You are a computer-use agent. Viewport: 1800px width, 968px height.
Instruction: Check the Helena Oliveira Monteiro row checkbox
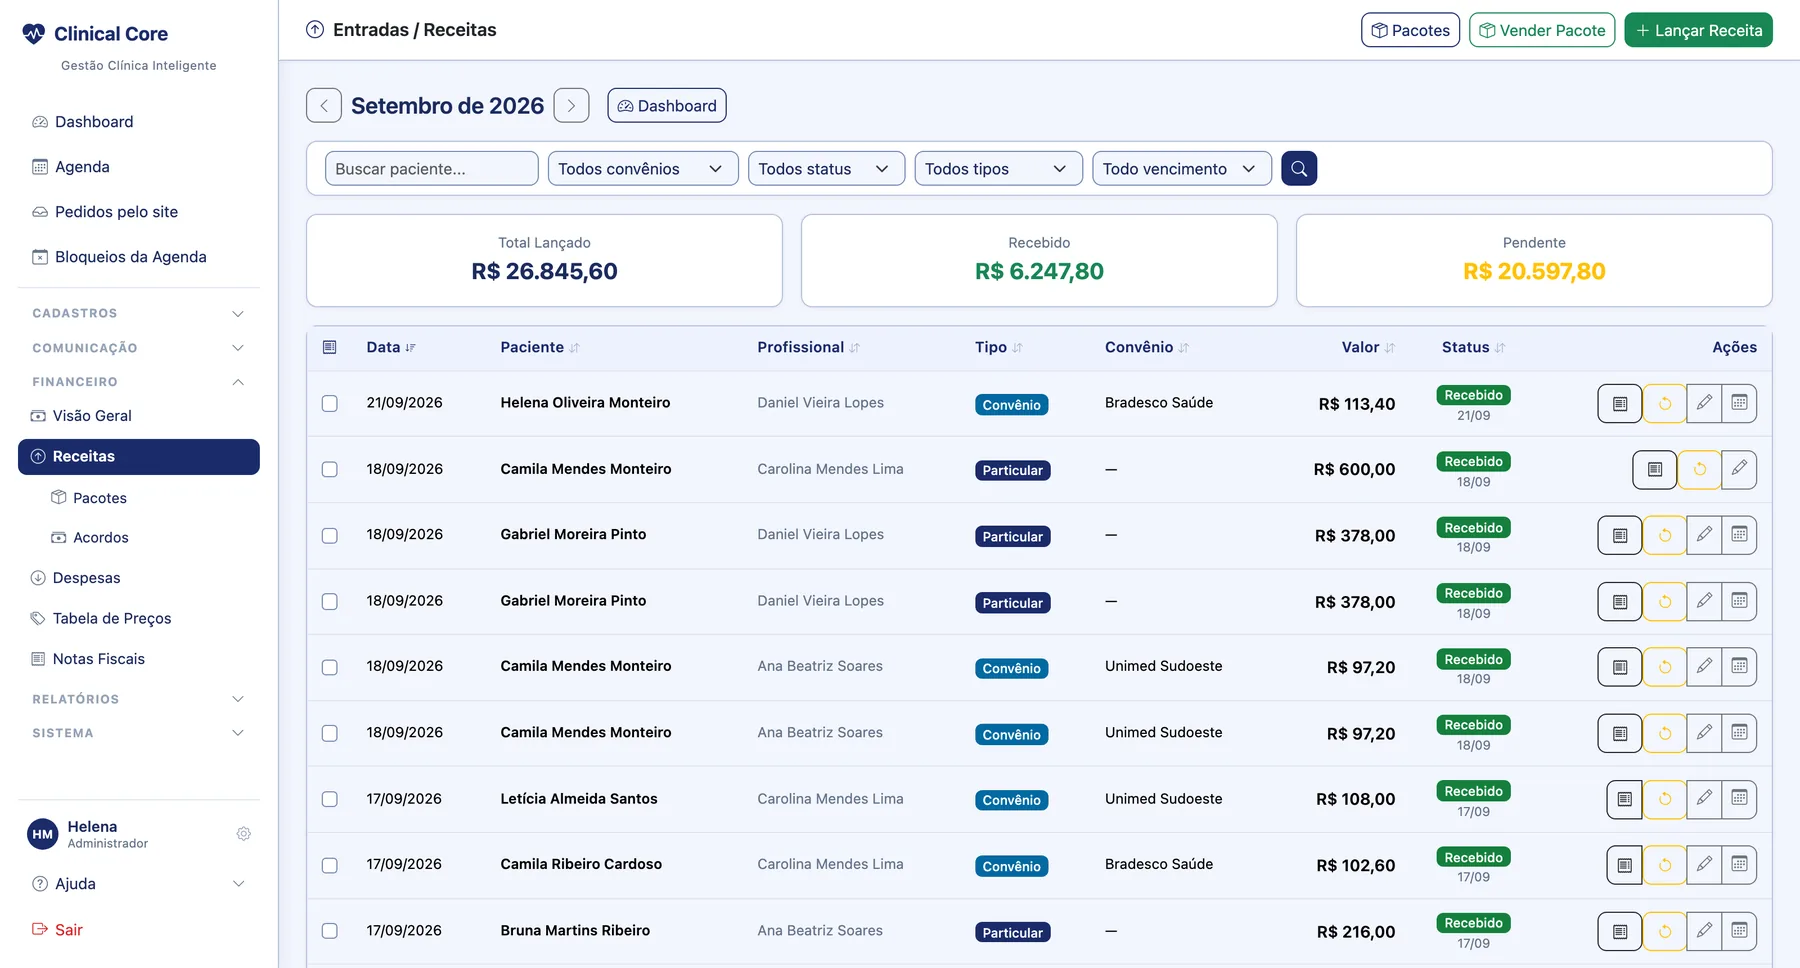coord(330,403)
